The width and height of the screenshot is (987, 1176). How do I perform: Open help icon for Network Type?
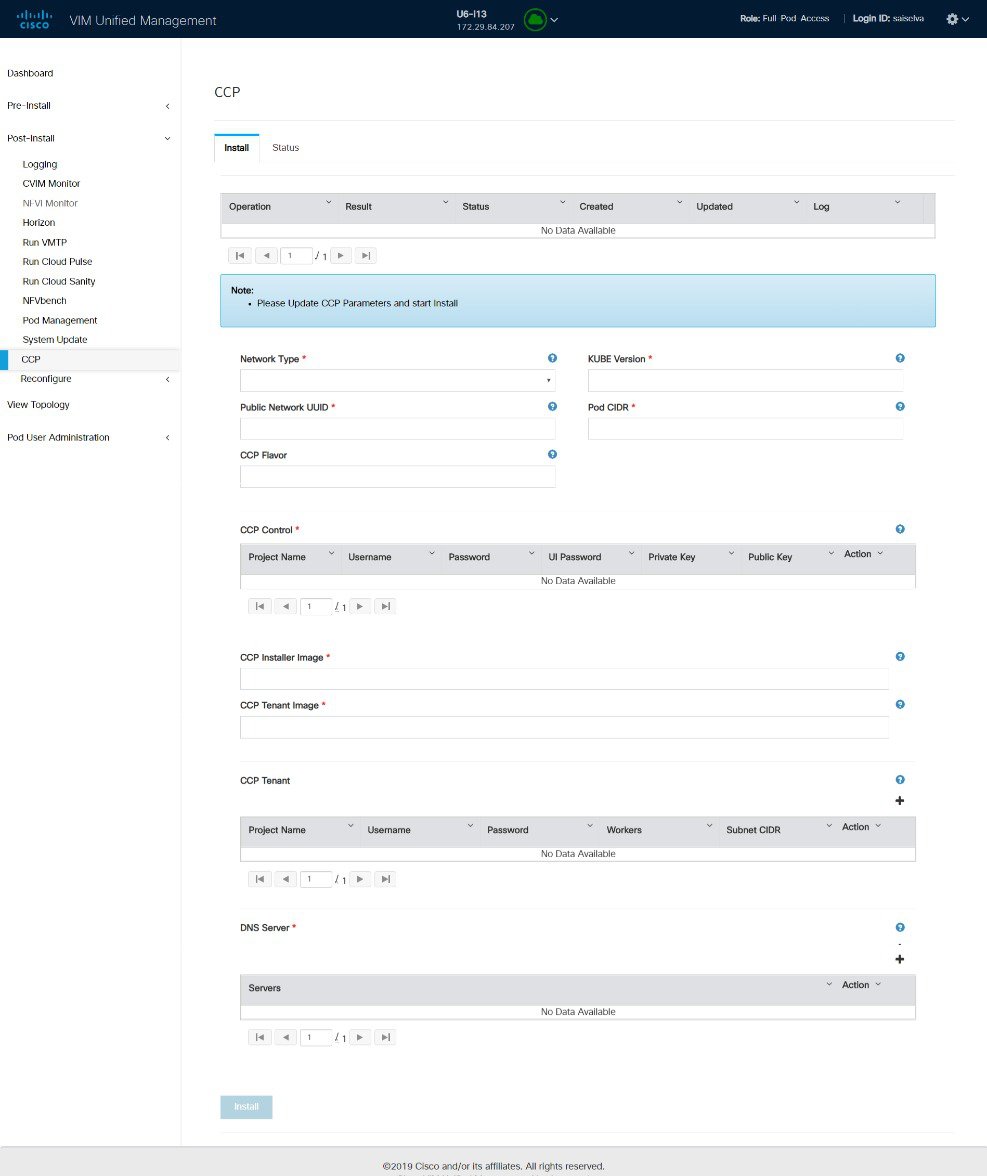552,358
